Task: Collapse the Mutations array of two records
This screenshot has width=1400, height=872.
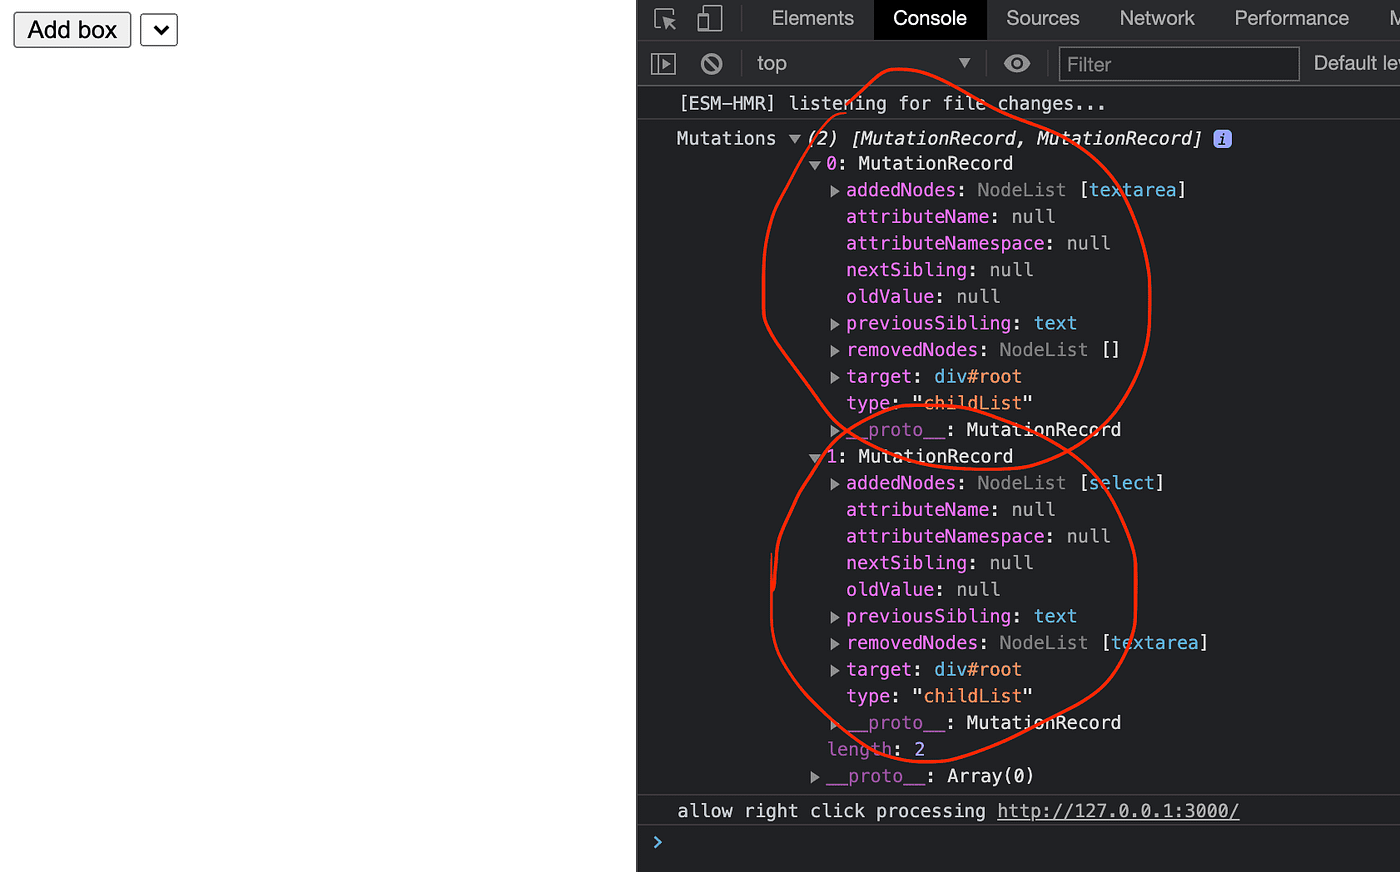Action: point(795,139)
